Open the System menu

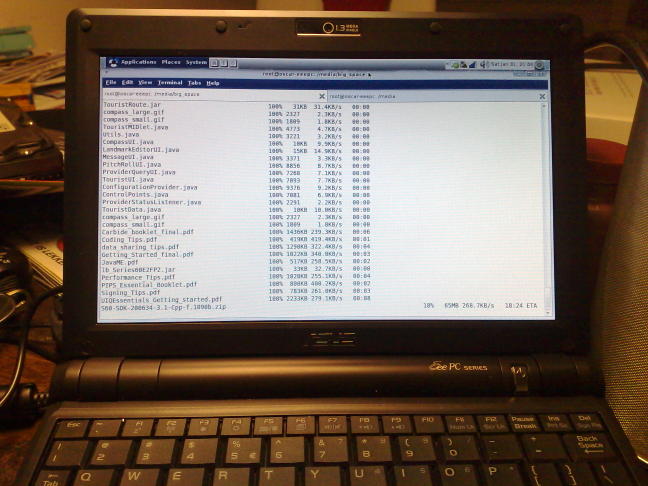coord(196,63)
